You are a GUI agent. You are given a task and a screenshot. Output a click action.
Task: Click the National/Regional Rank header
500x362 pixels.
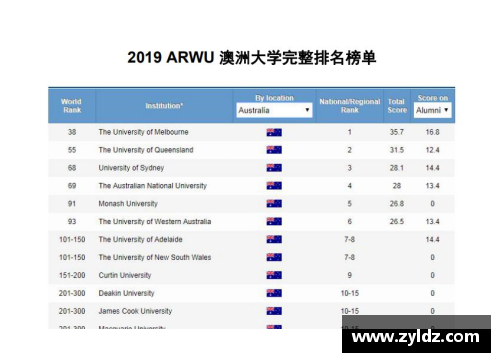(x=349, y=106)
